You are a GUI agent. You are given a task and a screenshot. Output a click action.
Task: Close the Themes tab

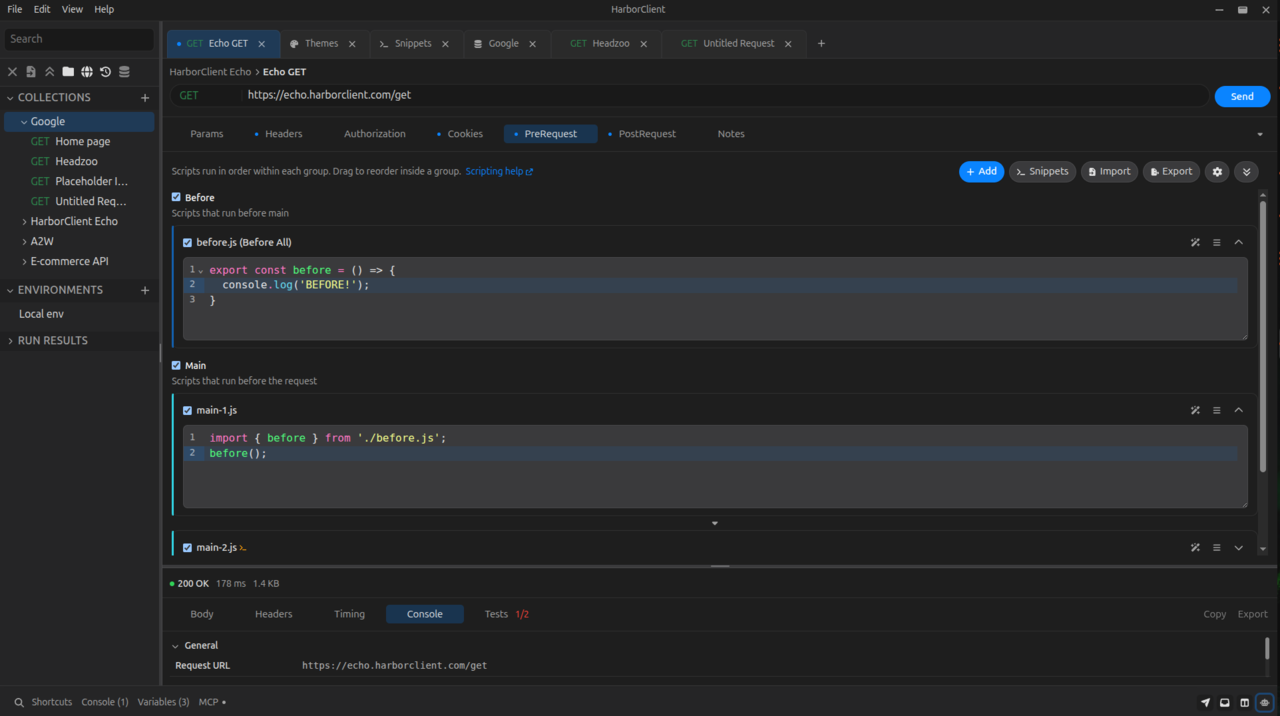point(352,44)
